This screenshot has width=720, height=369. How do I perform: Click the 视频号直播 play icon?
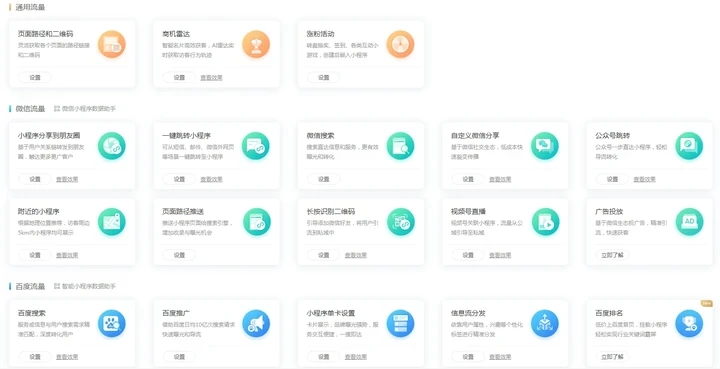tap(545, 222)
